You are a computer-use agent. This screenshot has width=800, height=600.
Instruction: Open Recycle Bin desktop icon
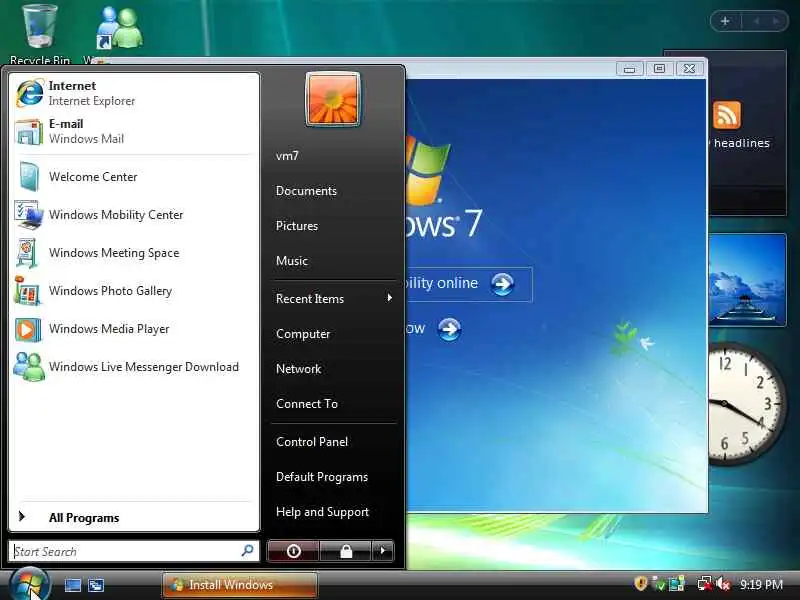pyautogui.click(x=39, y=34)
